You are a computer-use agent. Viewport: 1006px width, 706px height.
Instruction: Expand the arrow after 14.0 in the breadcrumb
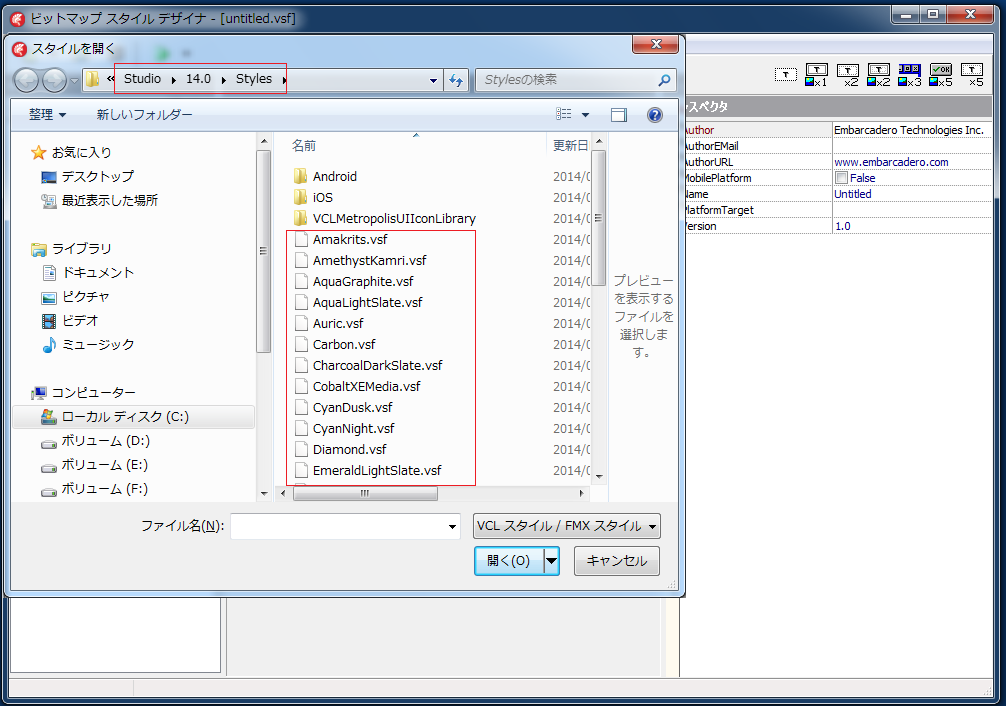tap(223, 80)
